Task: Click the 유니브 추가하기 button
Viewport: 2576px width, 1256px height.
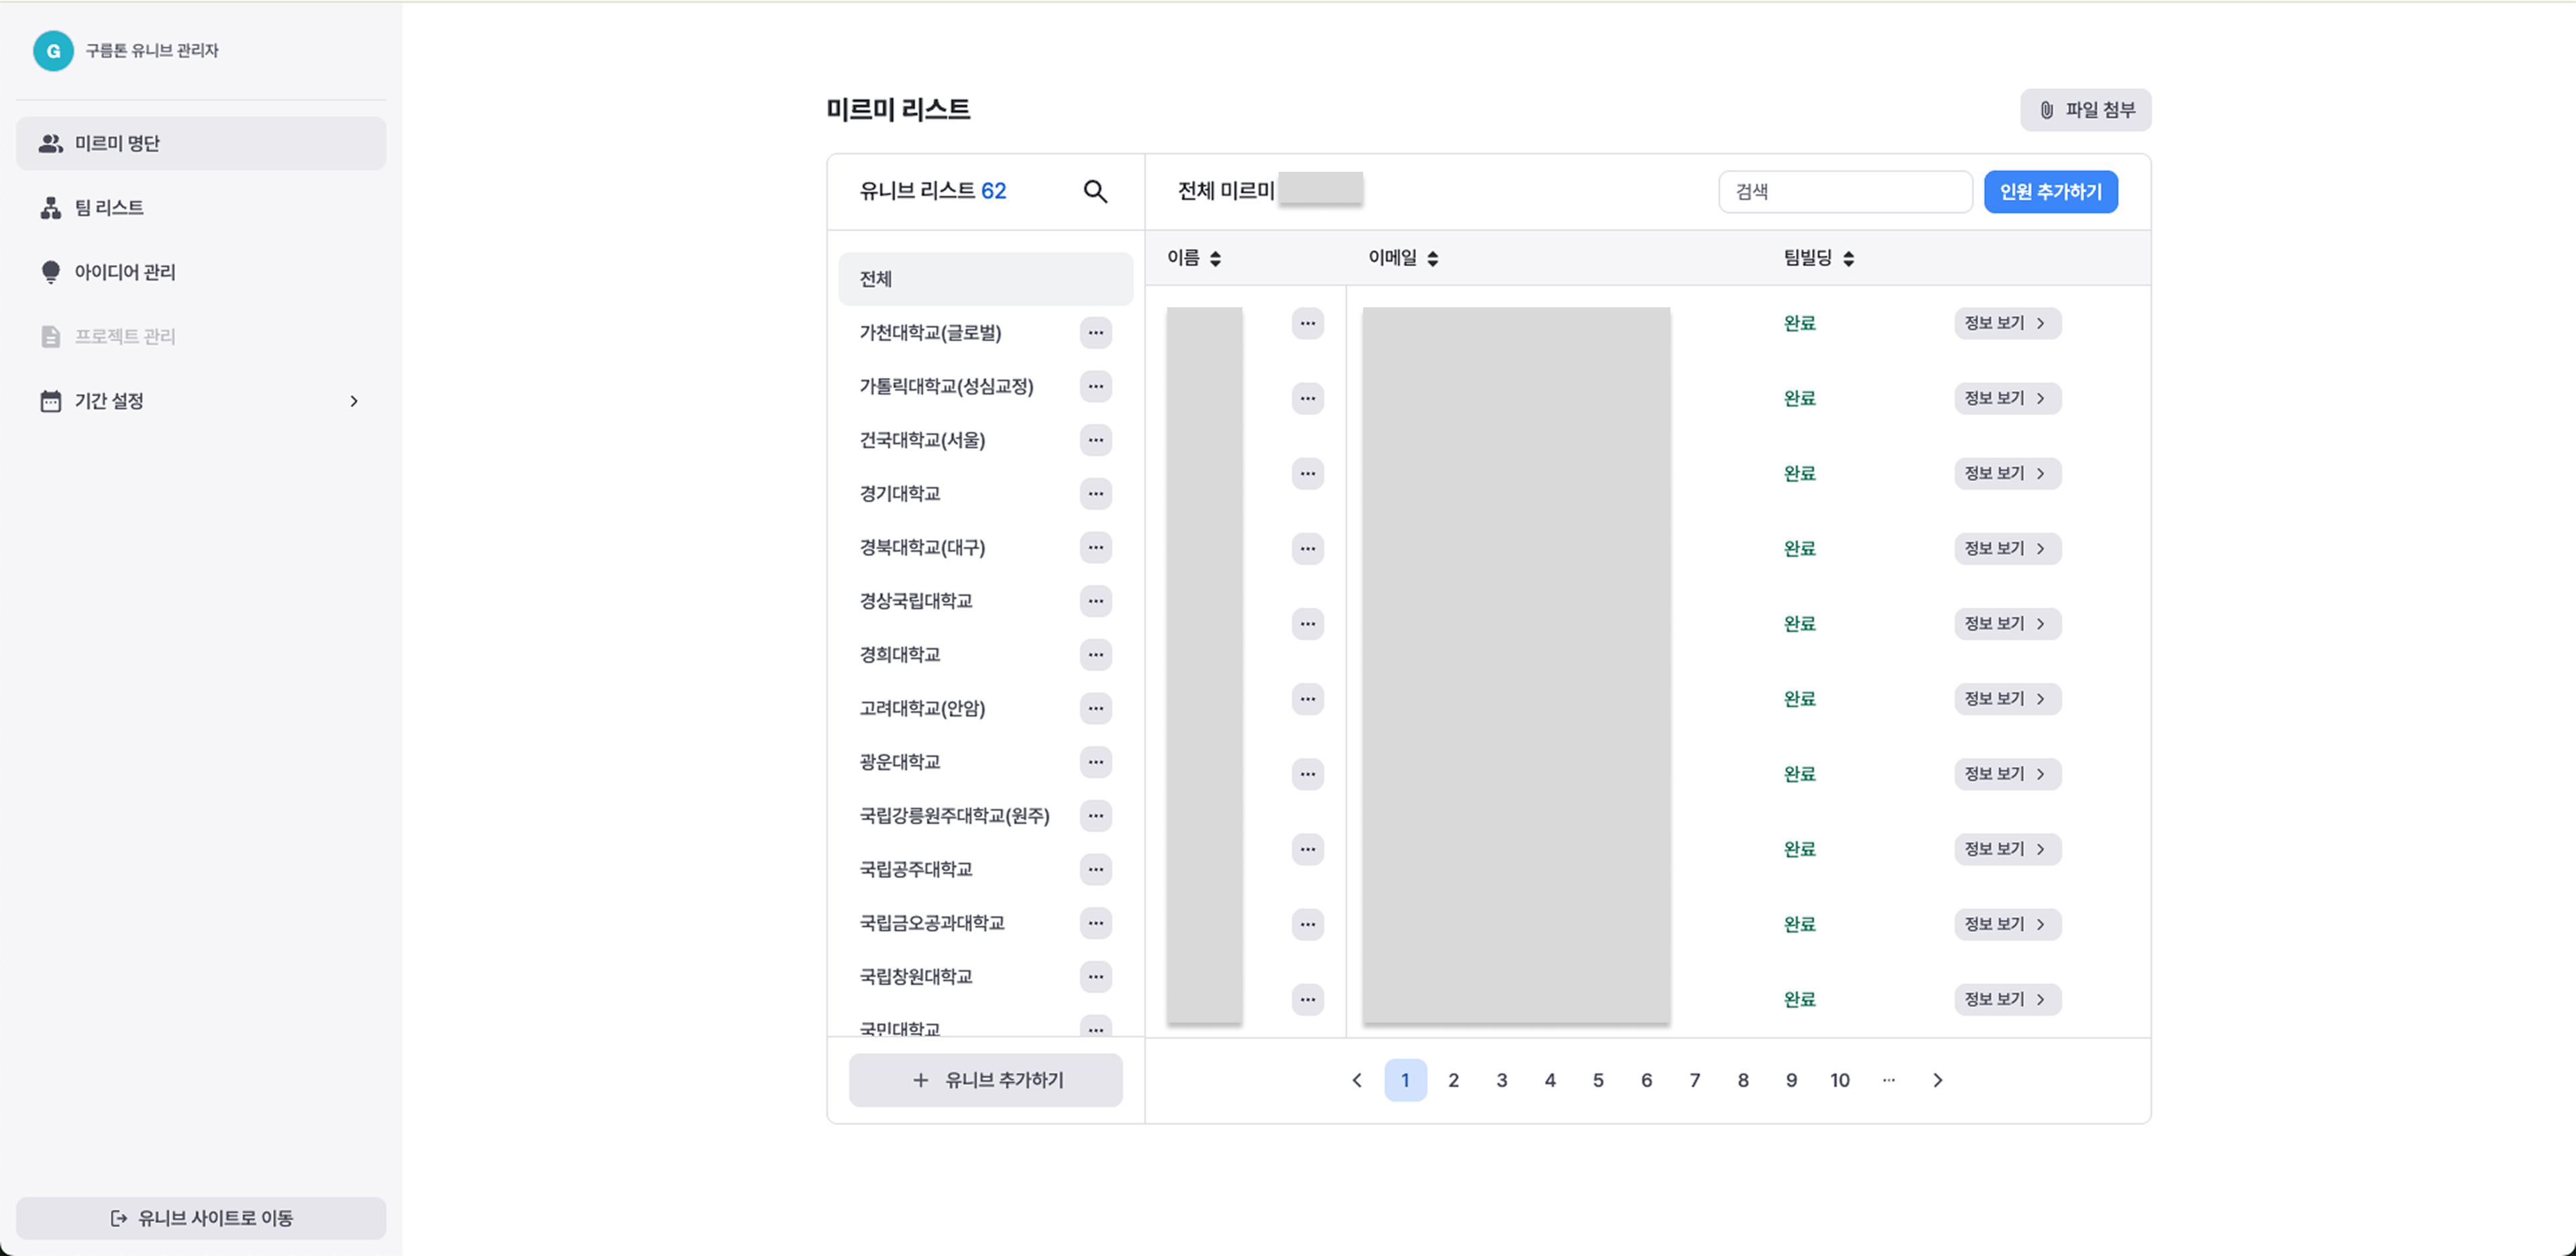Action: pyautogui.click(x=985, y=1080)
